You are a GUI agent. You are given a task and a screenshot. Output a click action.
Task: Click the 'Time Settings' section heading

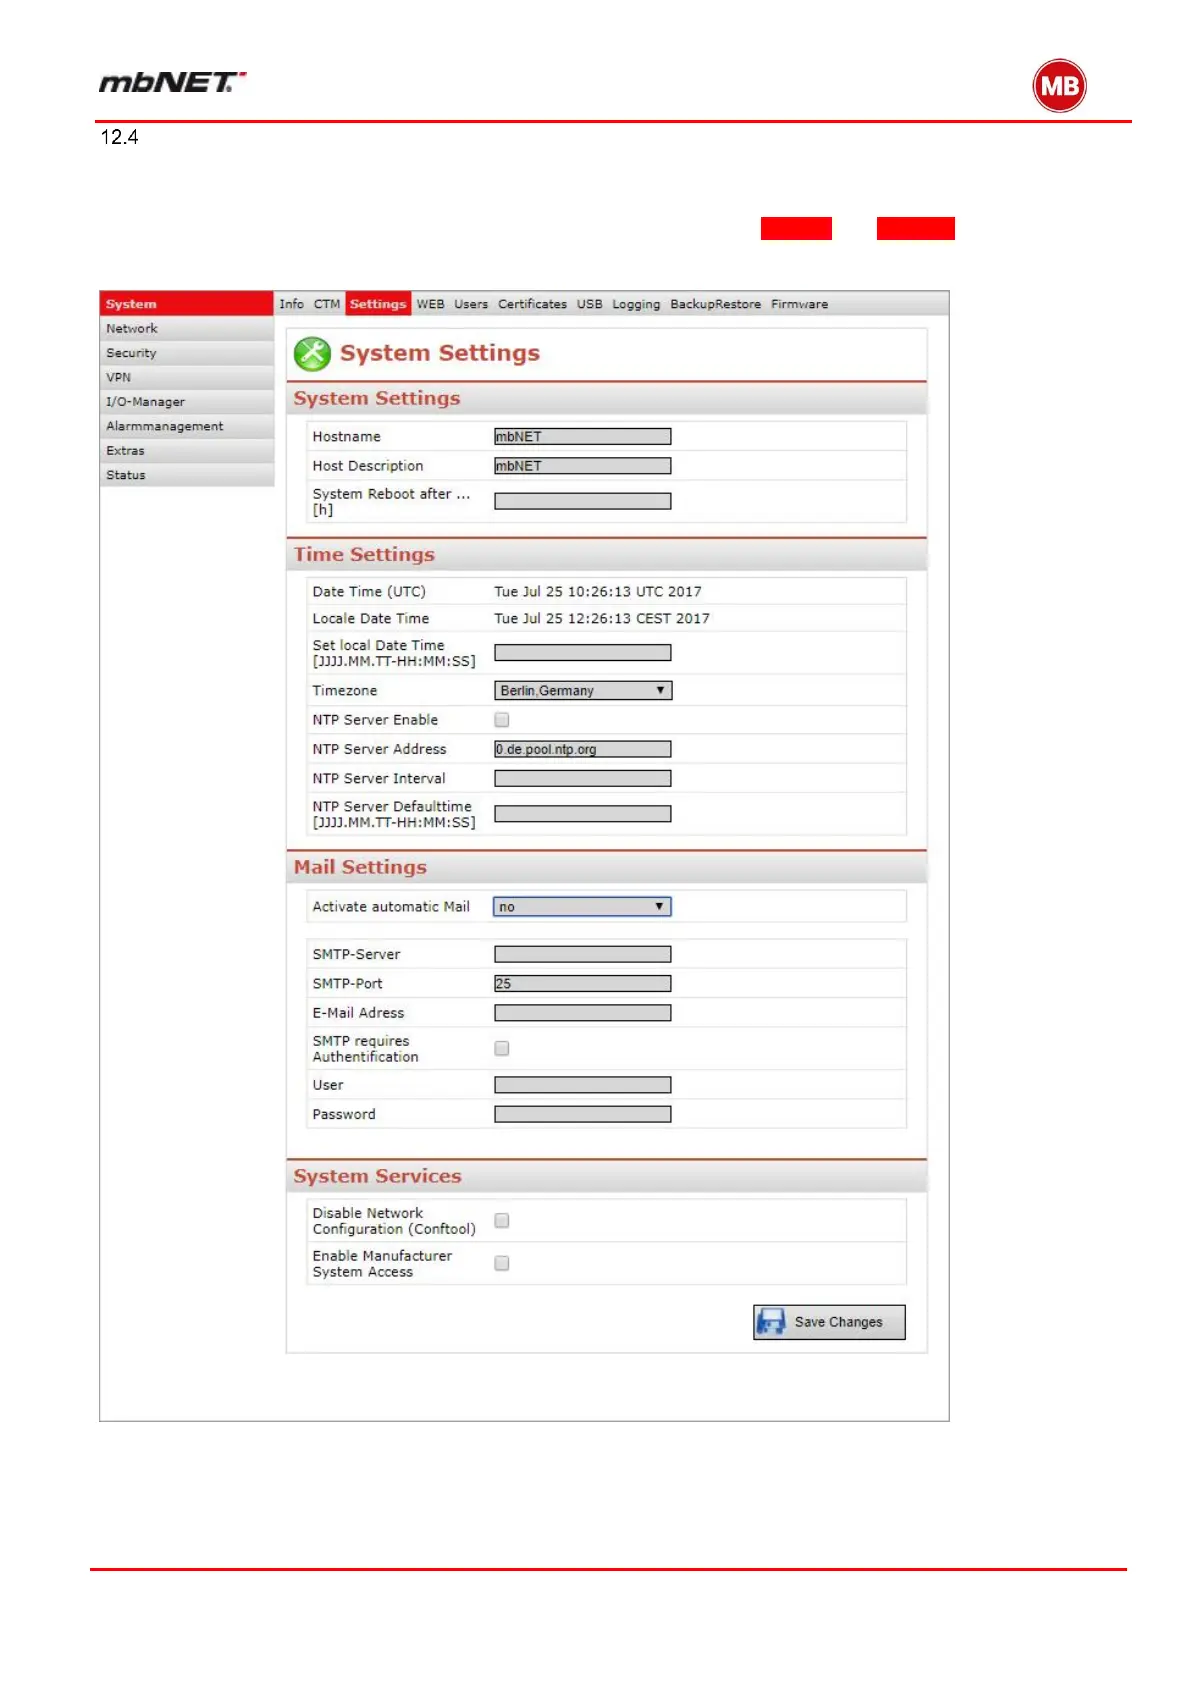[x=364, y=555]
